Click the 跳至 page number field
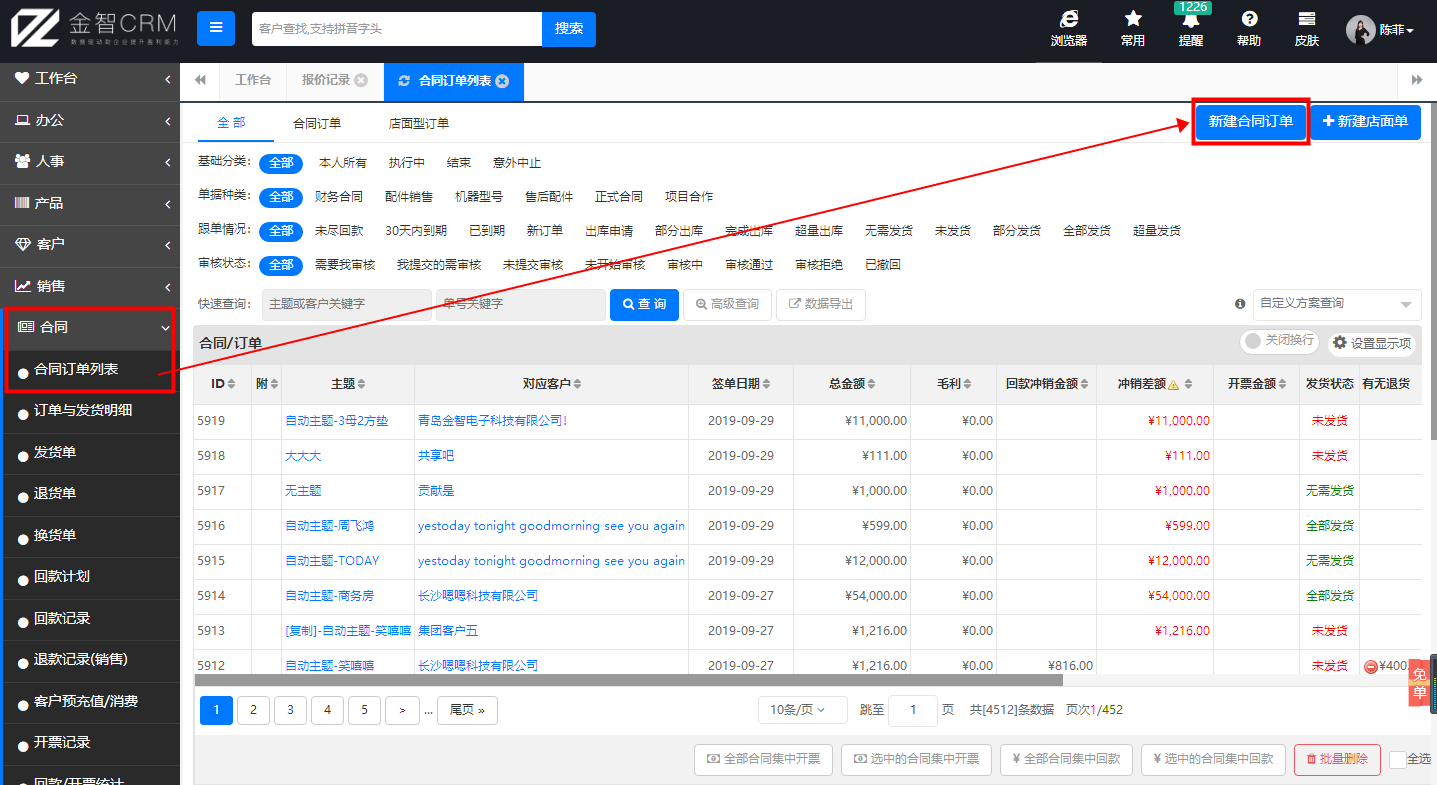This screenshot has width=1437, height=785. click(912, 710)
